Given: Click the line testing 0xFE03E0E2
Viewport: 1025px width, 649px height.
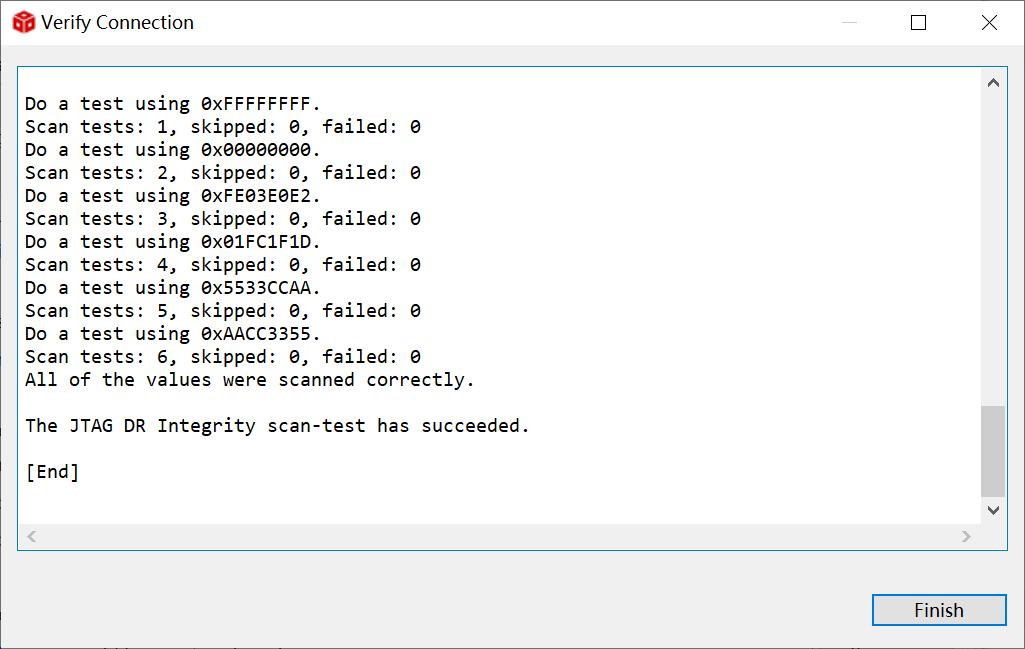Looking at the screenshot, I should pyautogui.click(x=173, y=196).
